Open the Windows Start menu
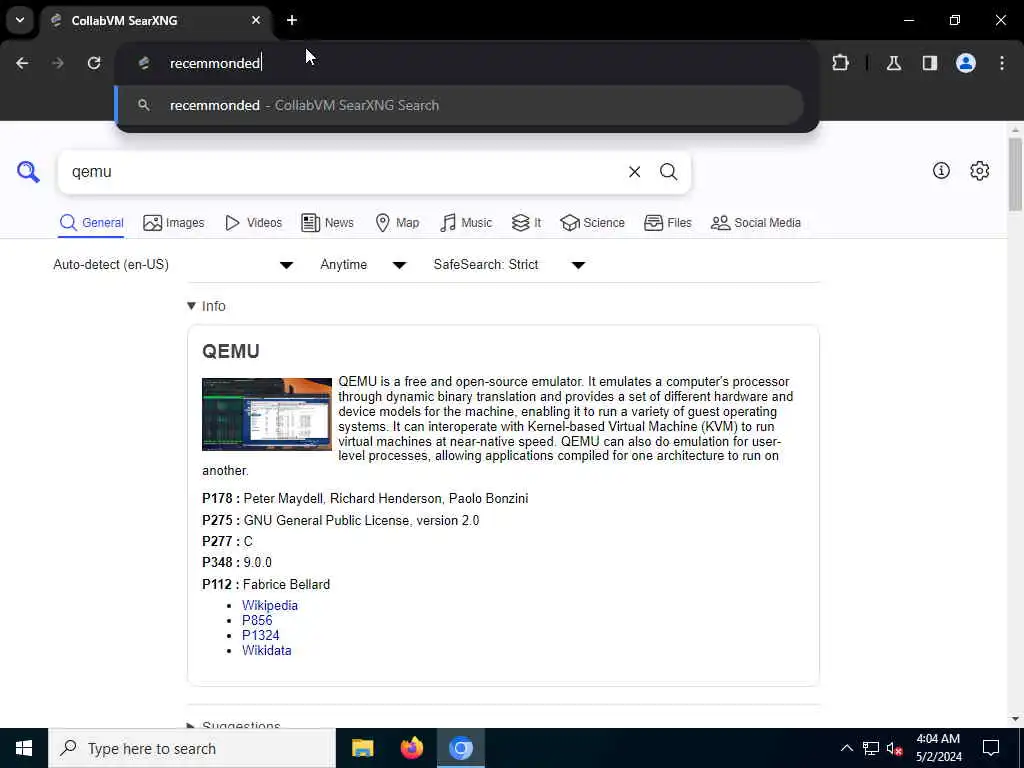Viewport: 1024px width, 768px height. [x=24, y=748]
